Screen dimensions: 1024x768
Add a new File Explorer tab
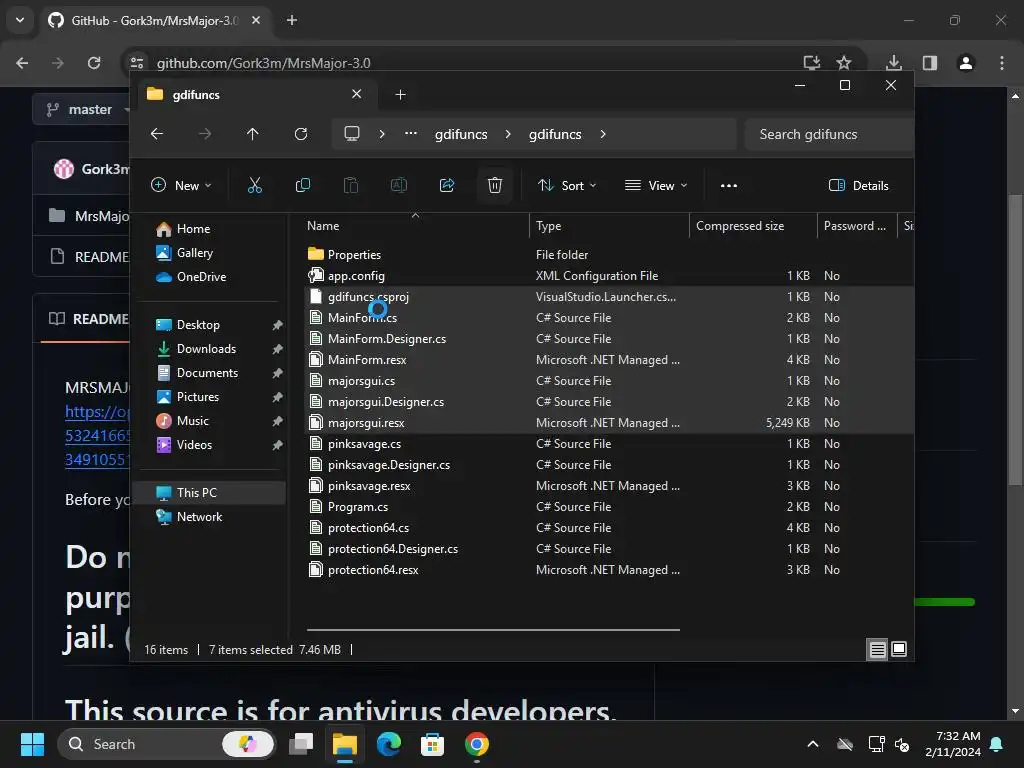pos(400,95)
